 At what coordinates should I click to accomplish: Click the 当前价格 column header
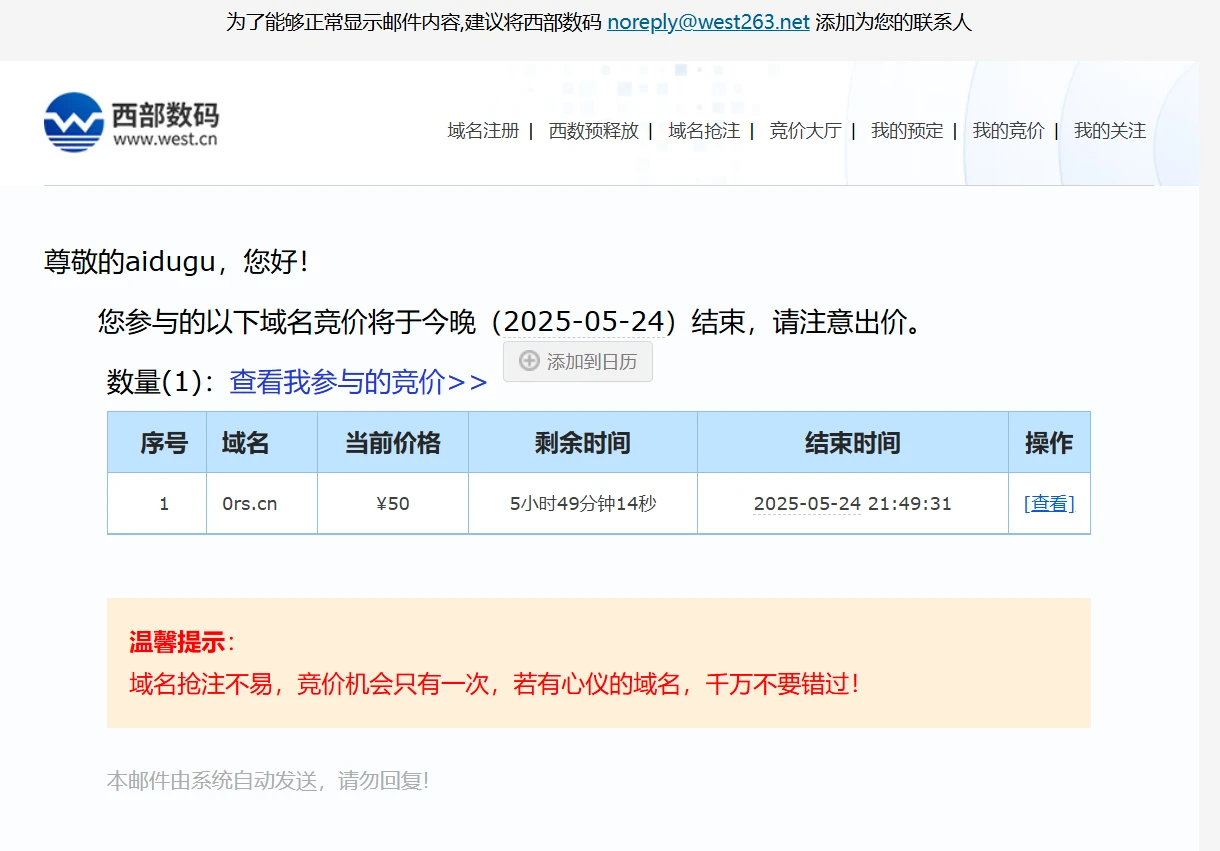point(392,443)
